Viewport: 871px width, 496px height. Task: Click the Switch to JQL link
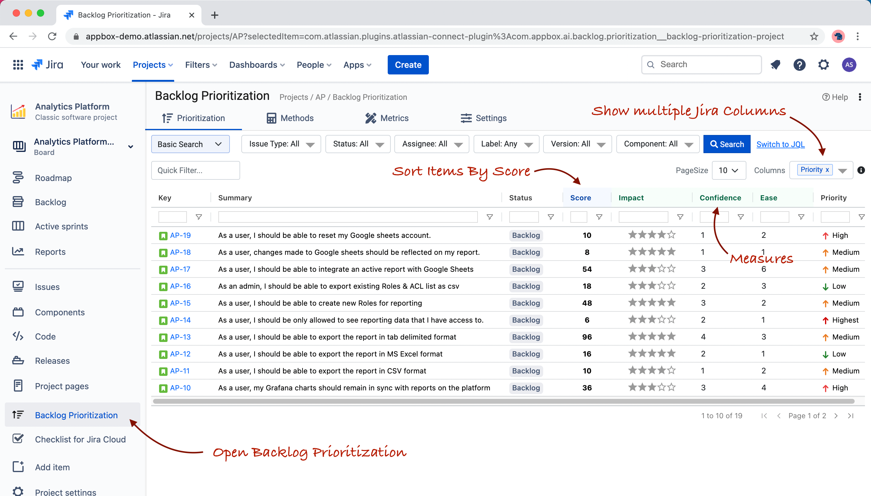coord(780,144)
